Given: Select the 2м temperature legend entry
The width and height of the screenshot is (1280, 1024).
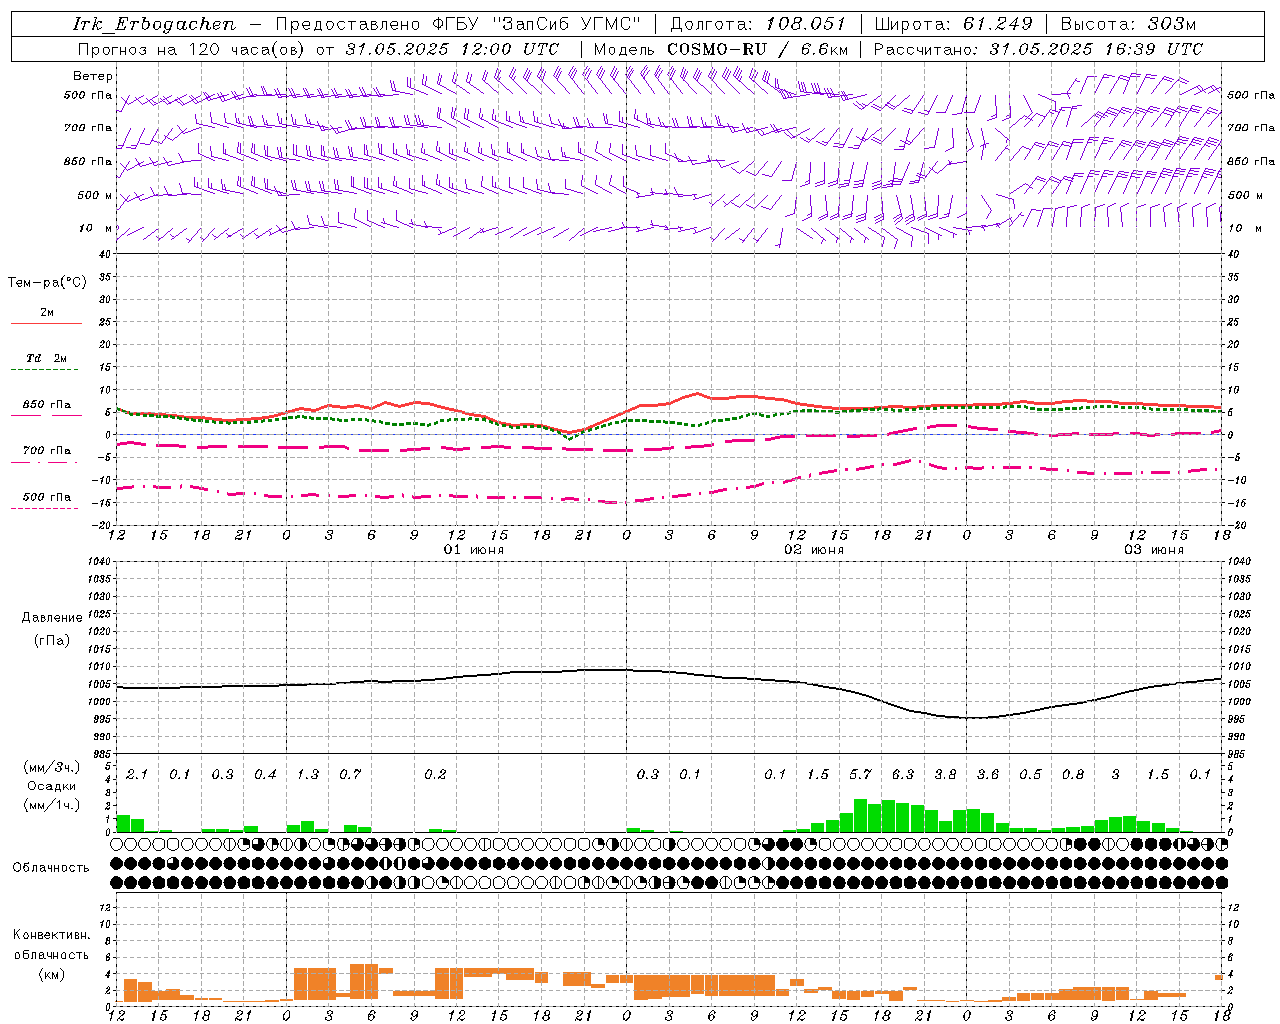Looking at the screenshot, I should tap(47, 313).
